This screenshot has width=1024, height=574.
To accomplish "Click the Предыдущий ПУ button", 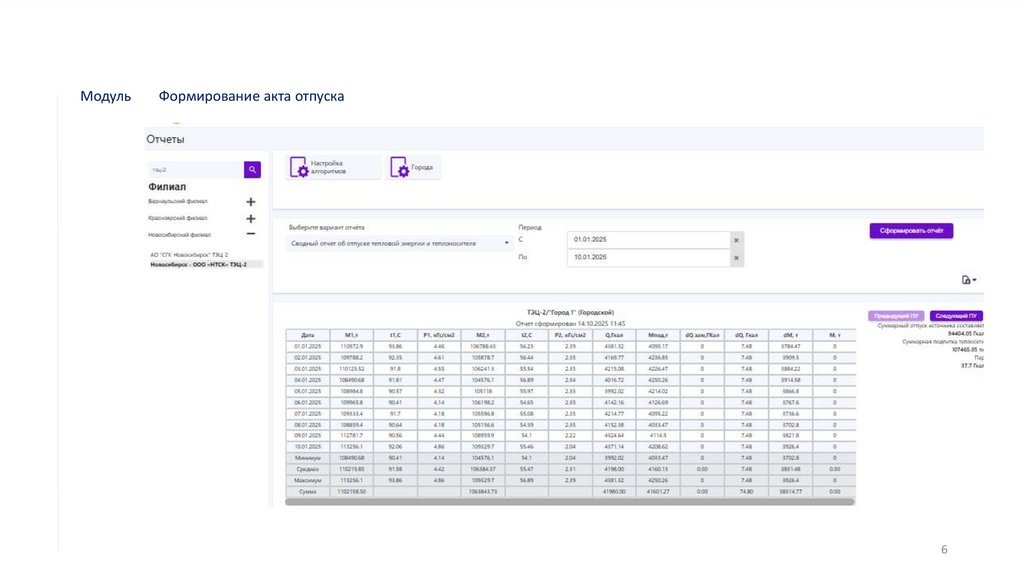I will (x=896, y=316).
